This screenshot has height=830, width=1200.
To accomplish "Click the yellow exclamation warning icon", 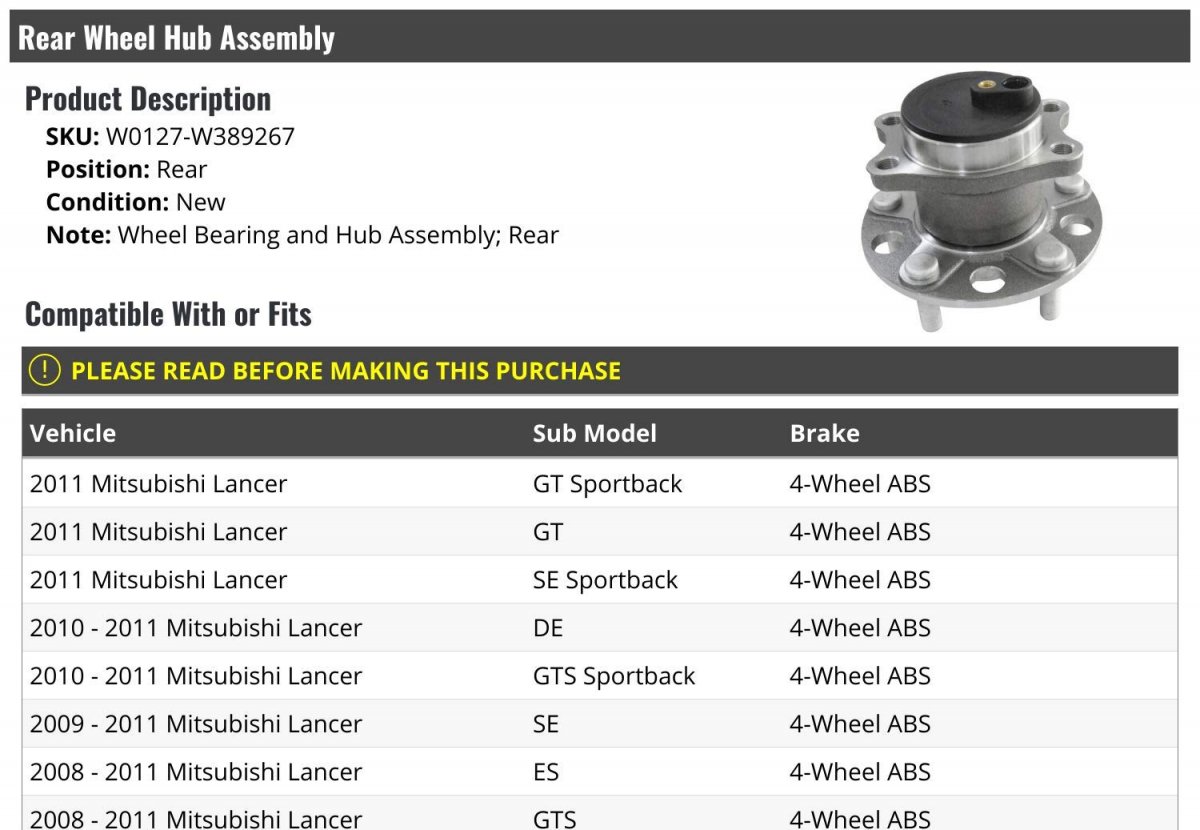I will 45,370.
